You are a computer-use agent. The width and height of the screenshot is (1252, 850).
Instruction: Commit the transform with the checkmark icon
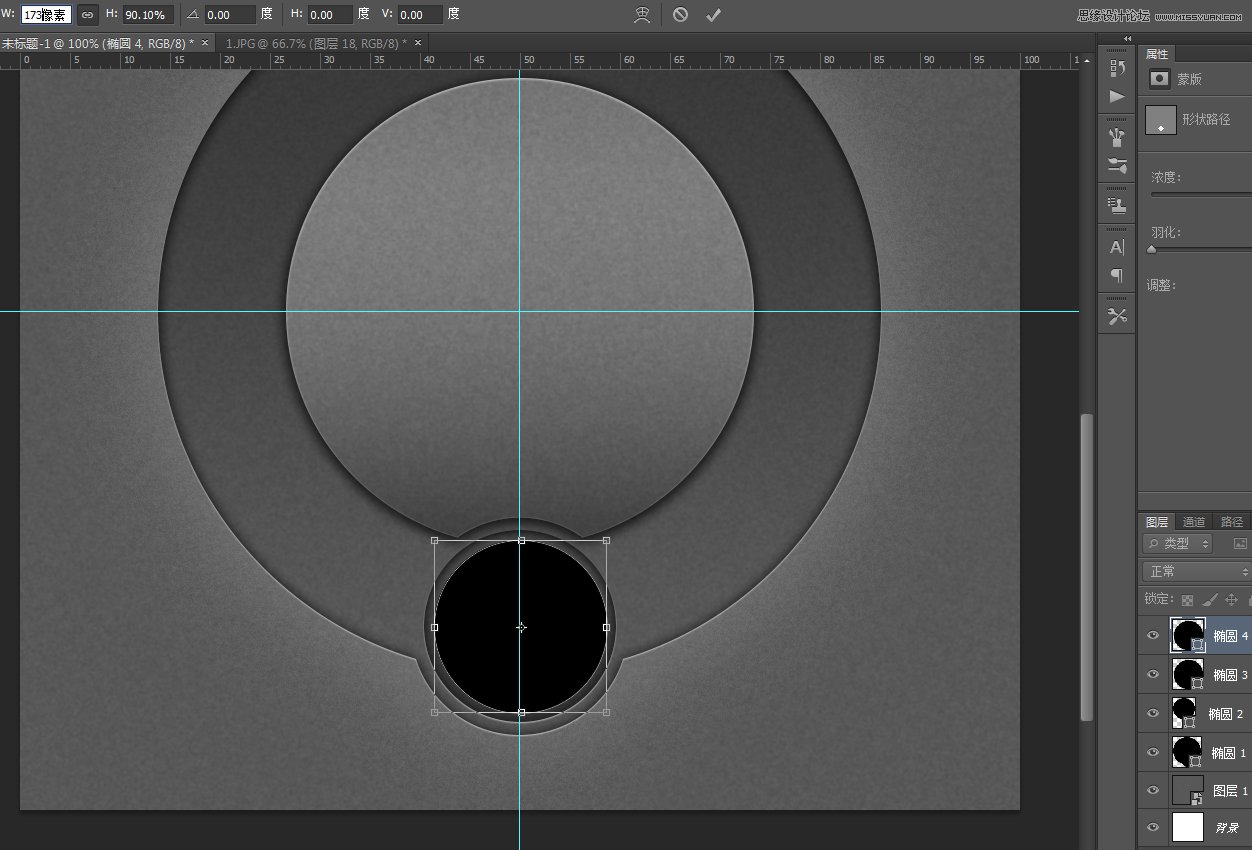pos(713,15)
